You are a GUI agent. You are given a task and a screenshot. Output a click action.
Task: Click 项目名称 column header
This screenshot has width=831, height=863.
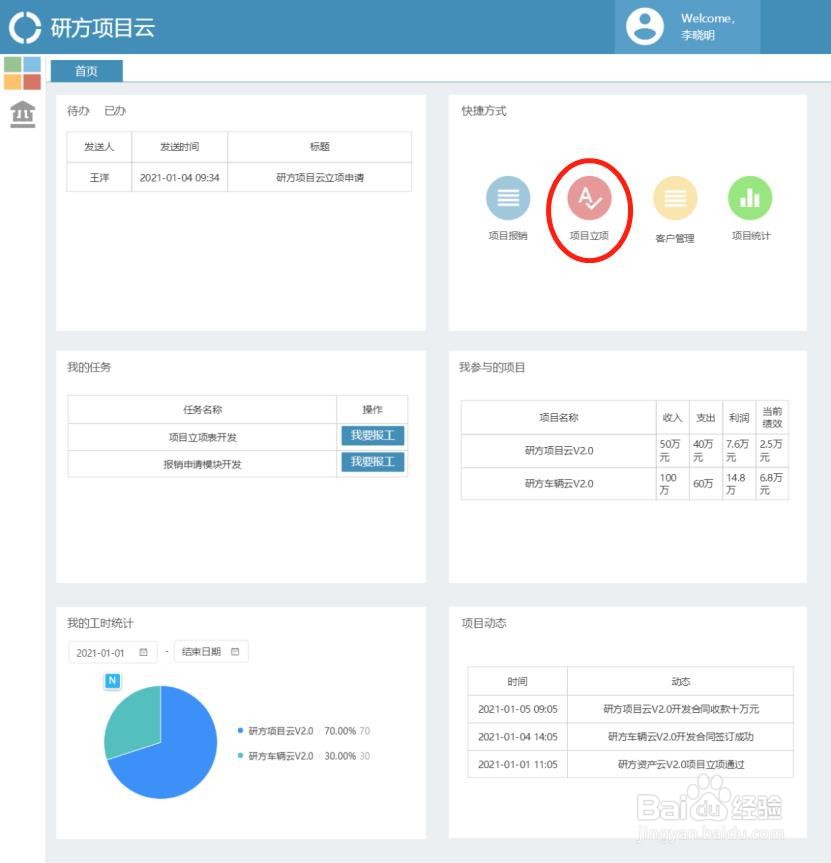559,417
